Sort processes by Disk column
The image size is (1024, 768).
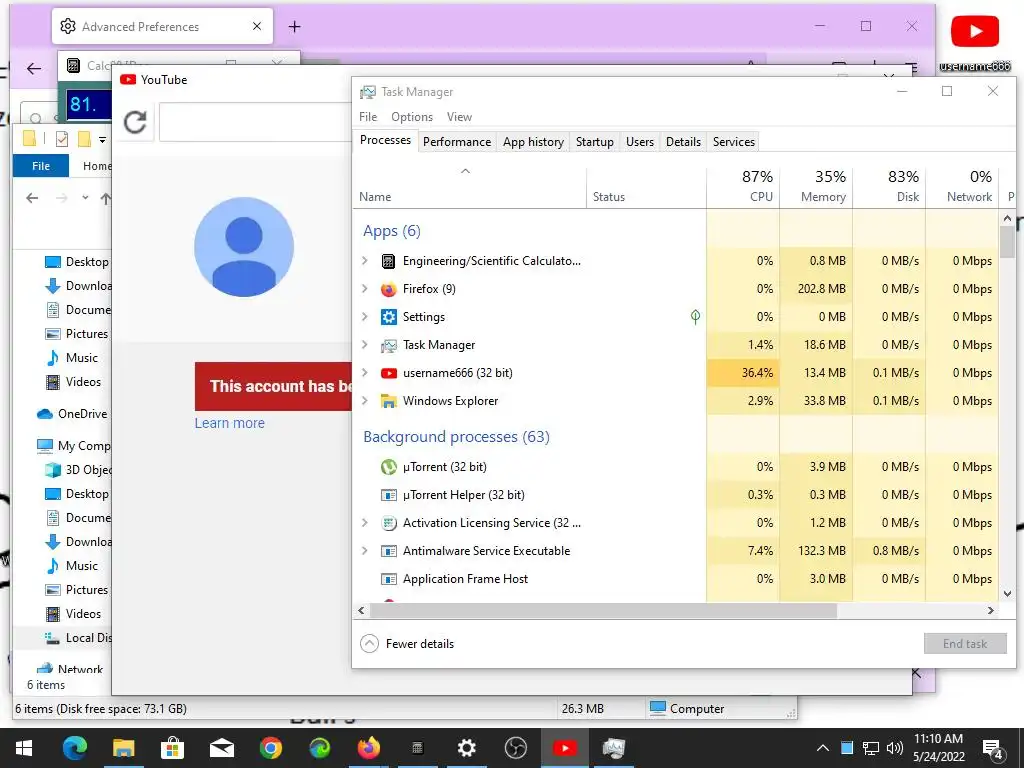[x=889, y=186]
